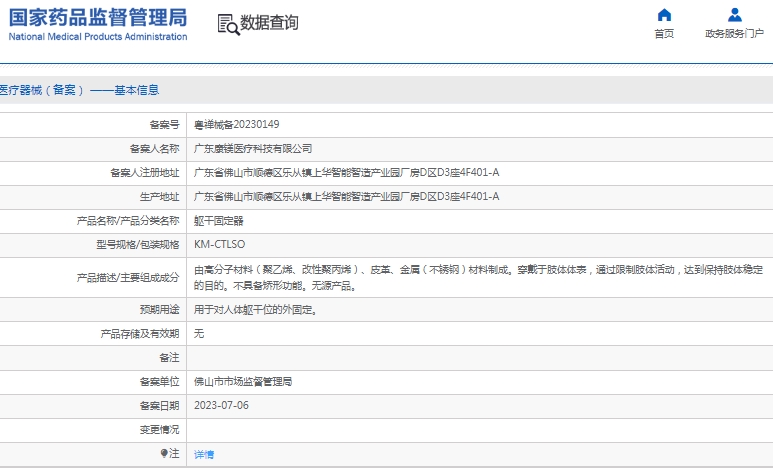The image size is (773, 473).
Task: Select model value KM-CTLSO
Action: [219, 245]
